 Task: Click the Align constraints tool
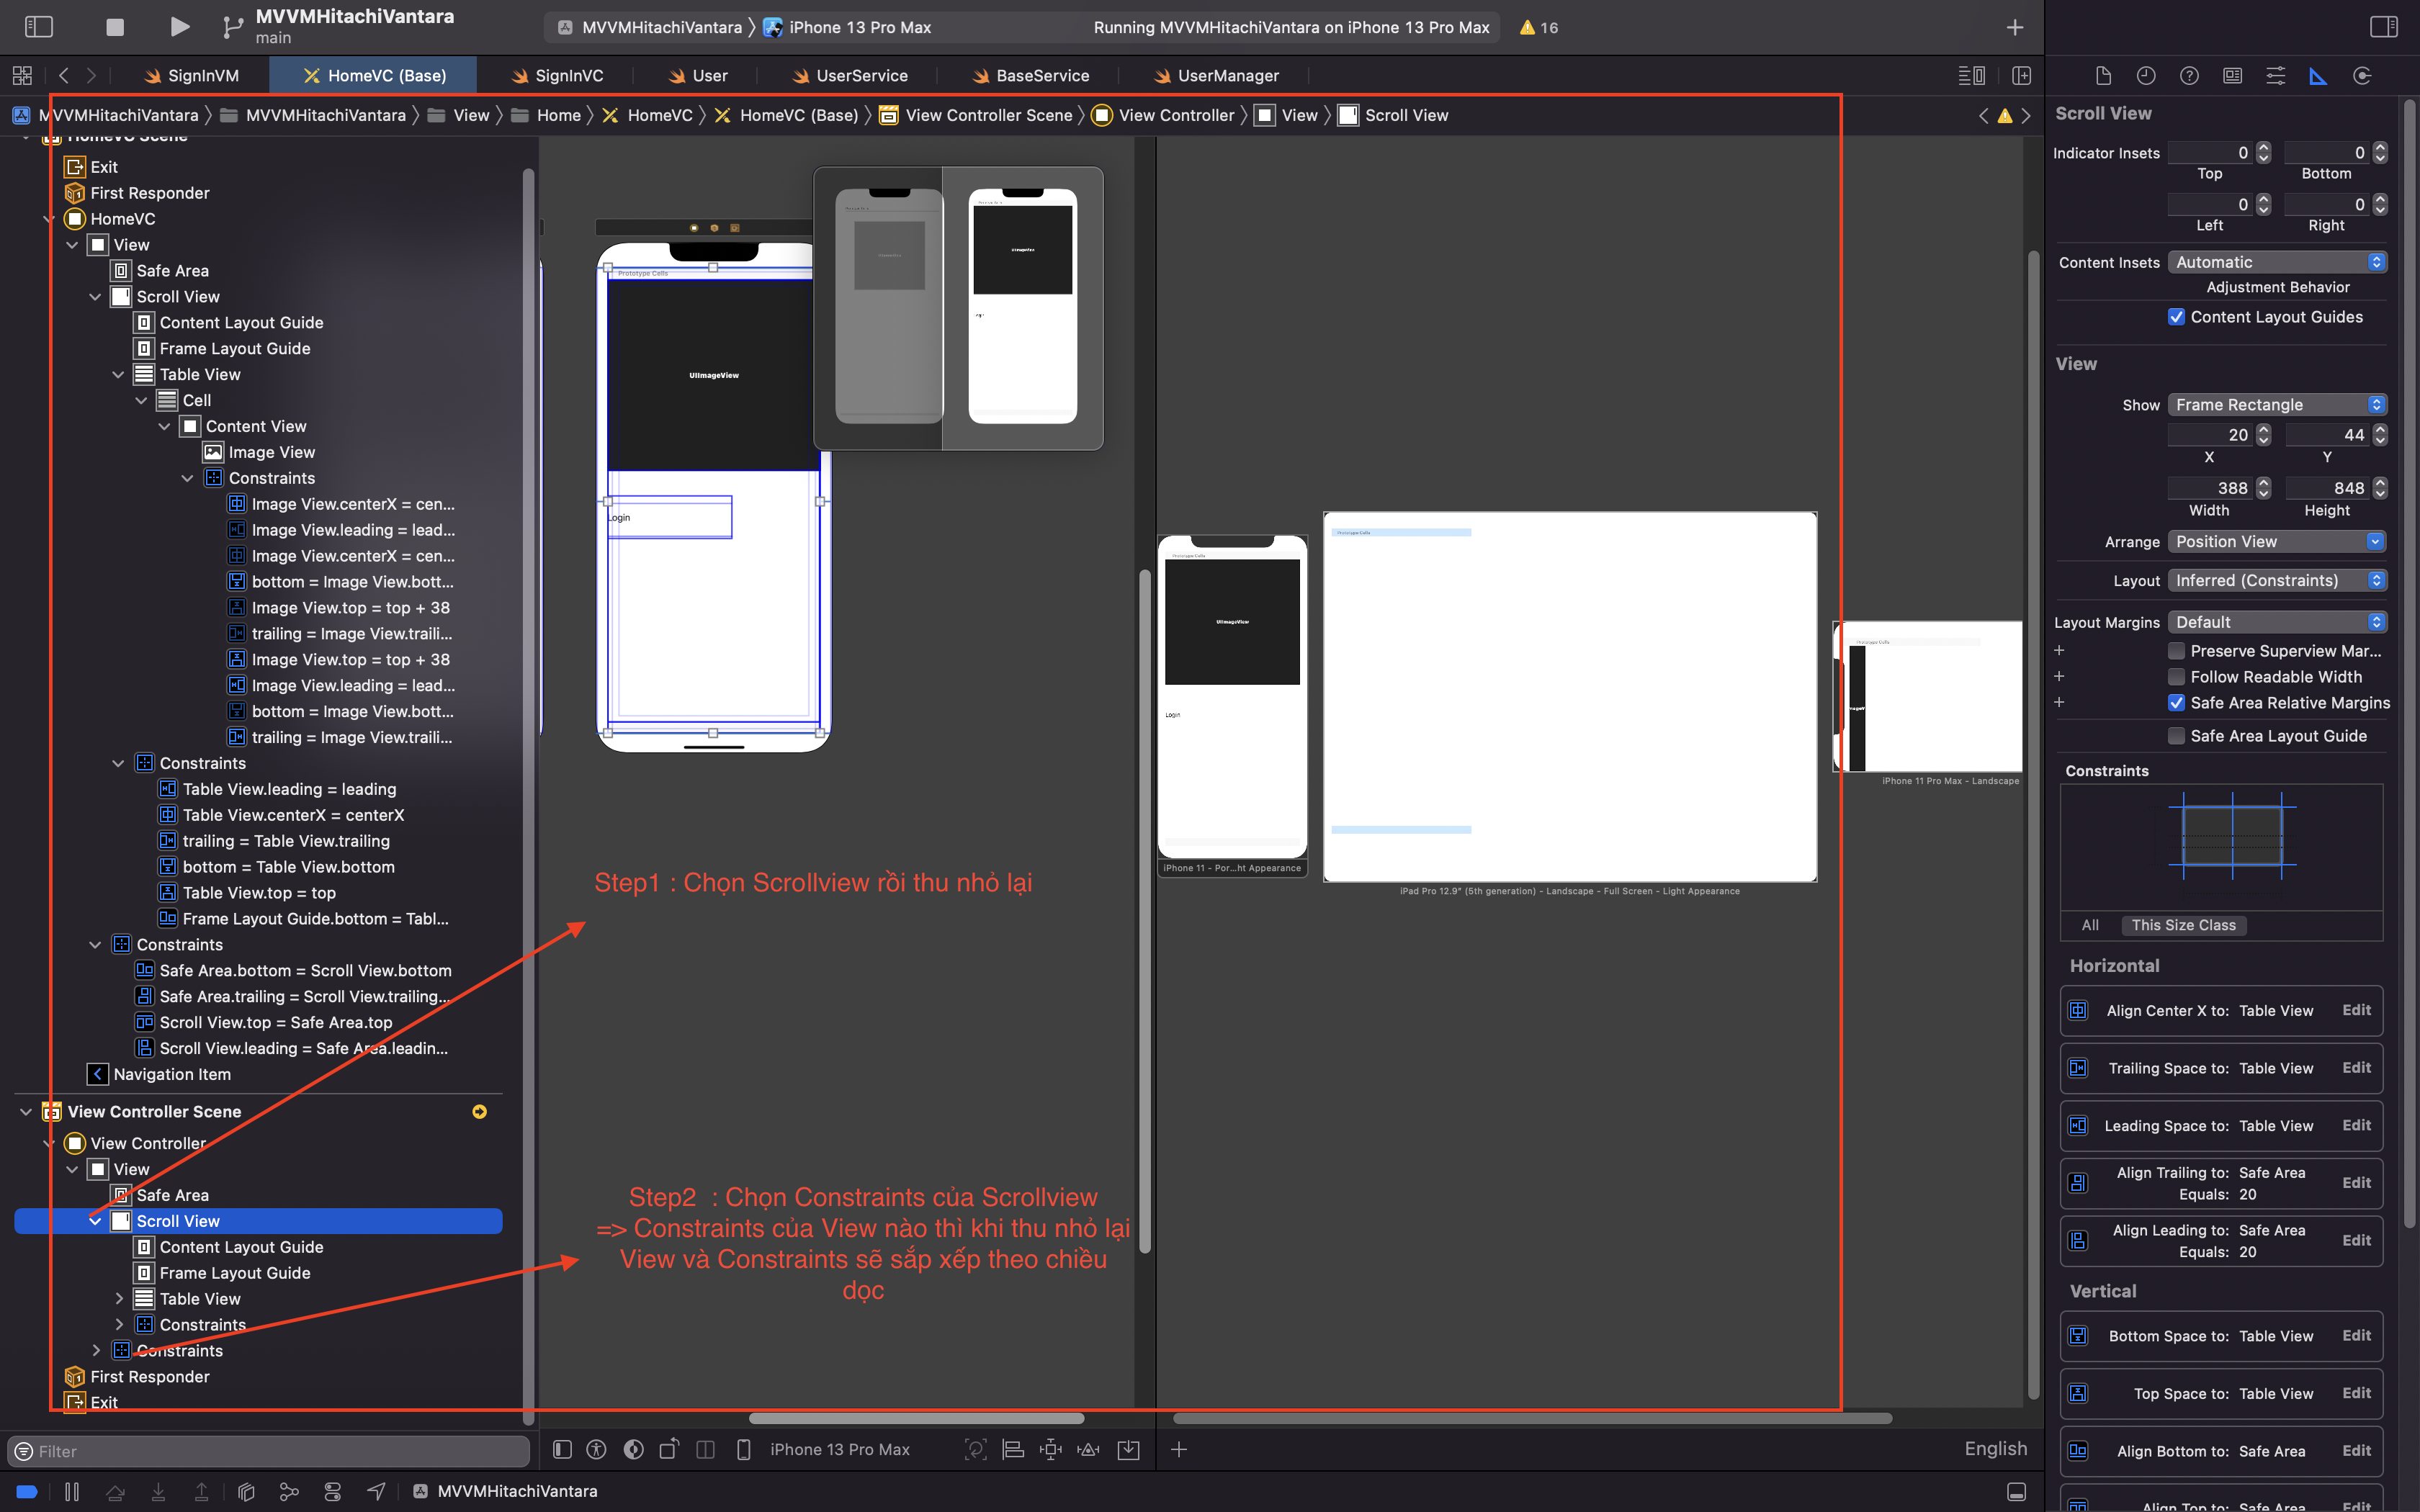coord(1013,1449)
